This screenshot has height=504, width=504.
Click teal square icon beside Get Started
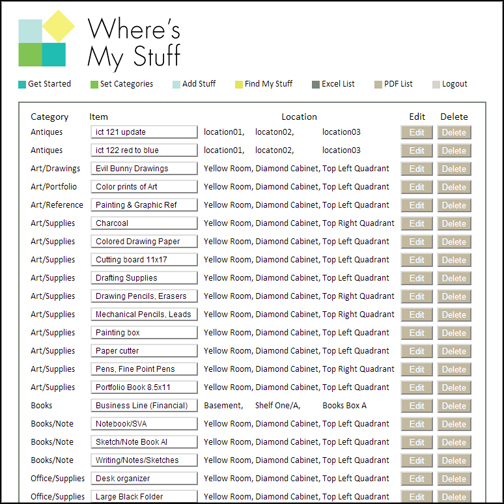click(22, 85)
